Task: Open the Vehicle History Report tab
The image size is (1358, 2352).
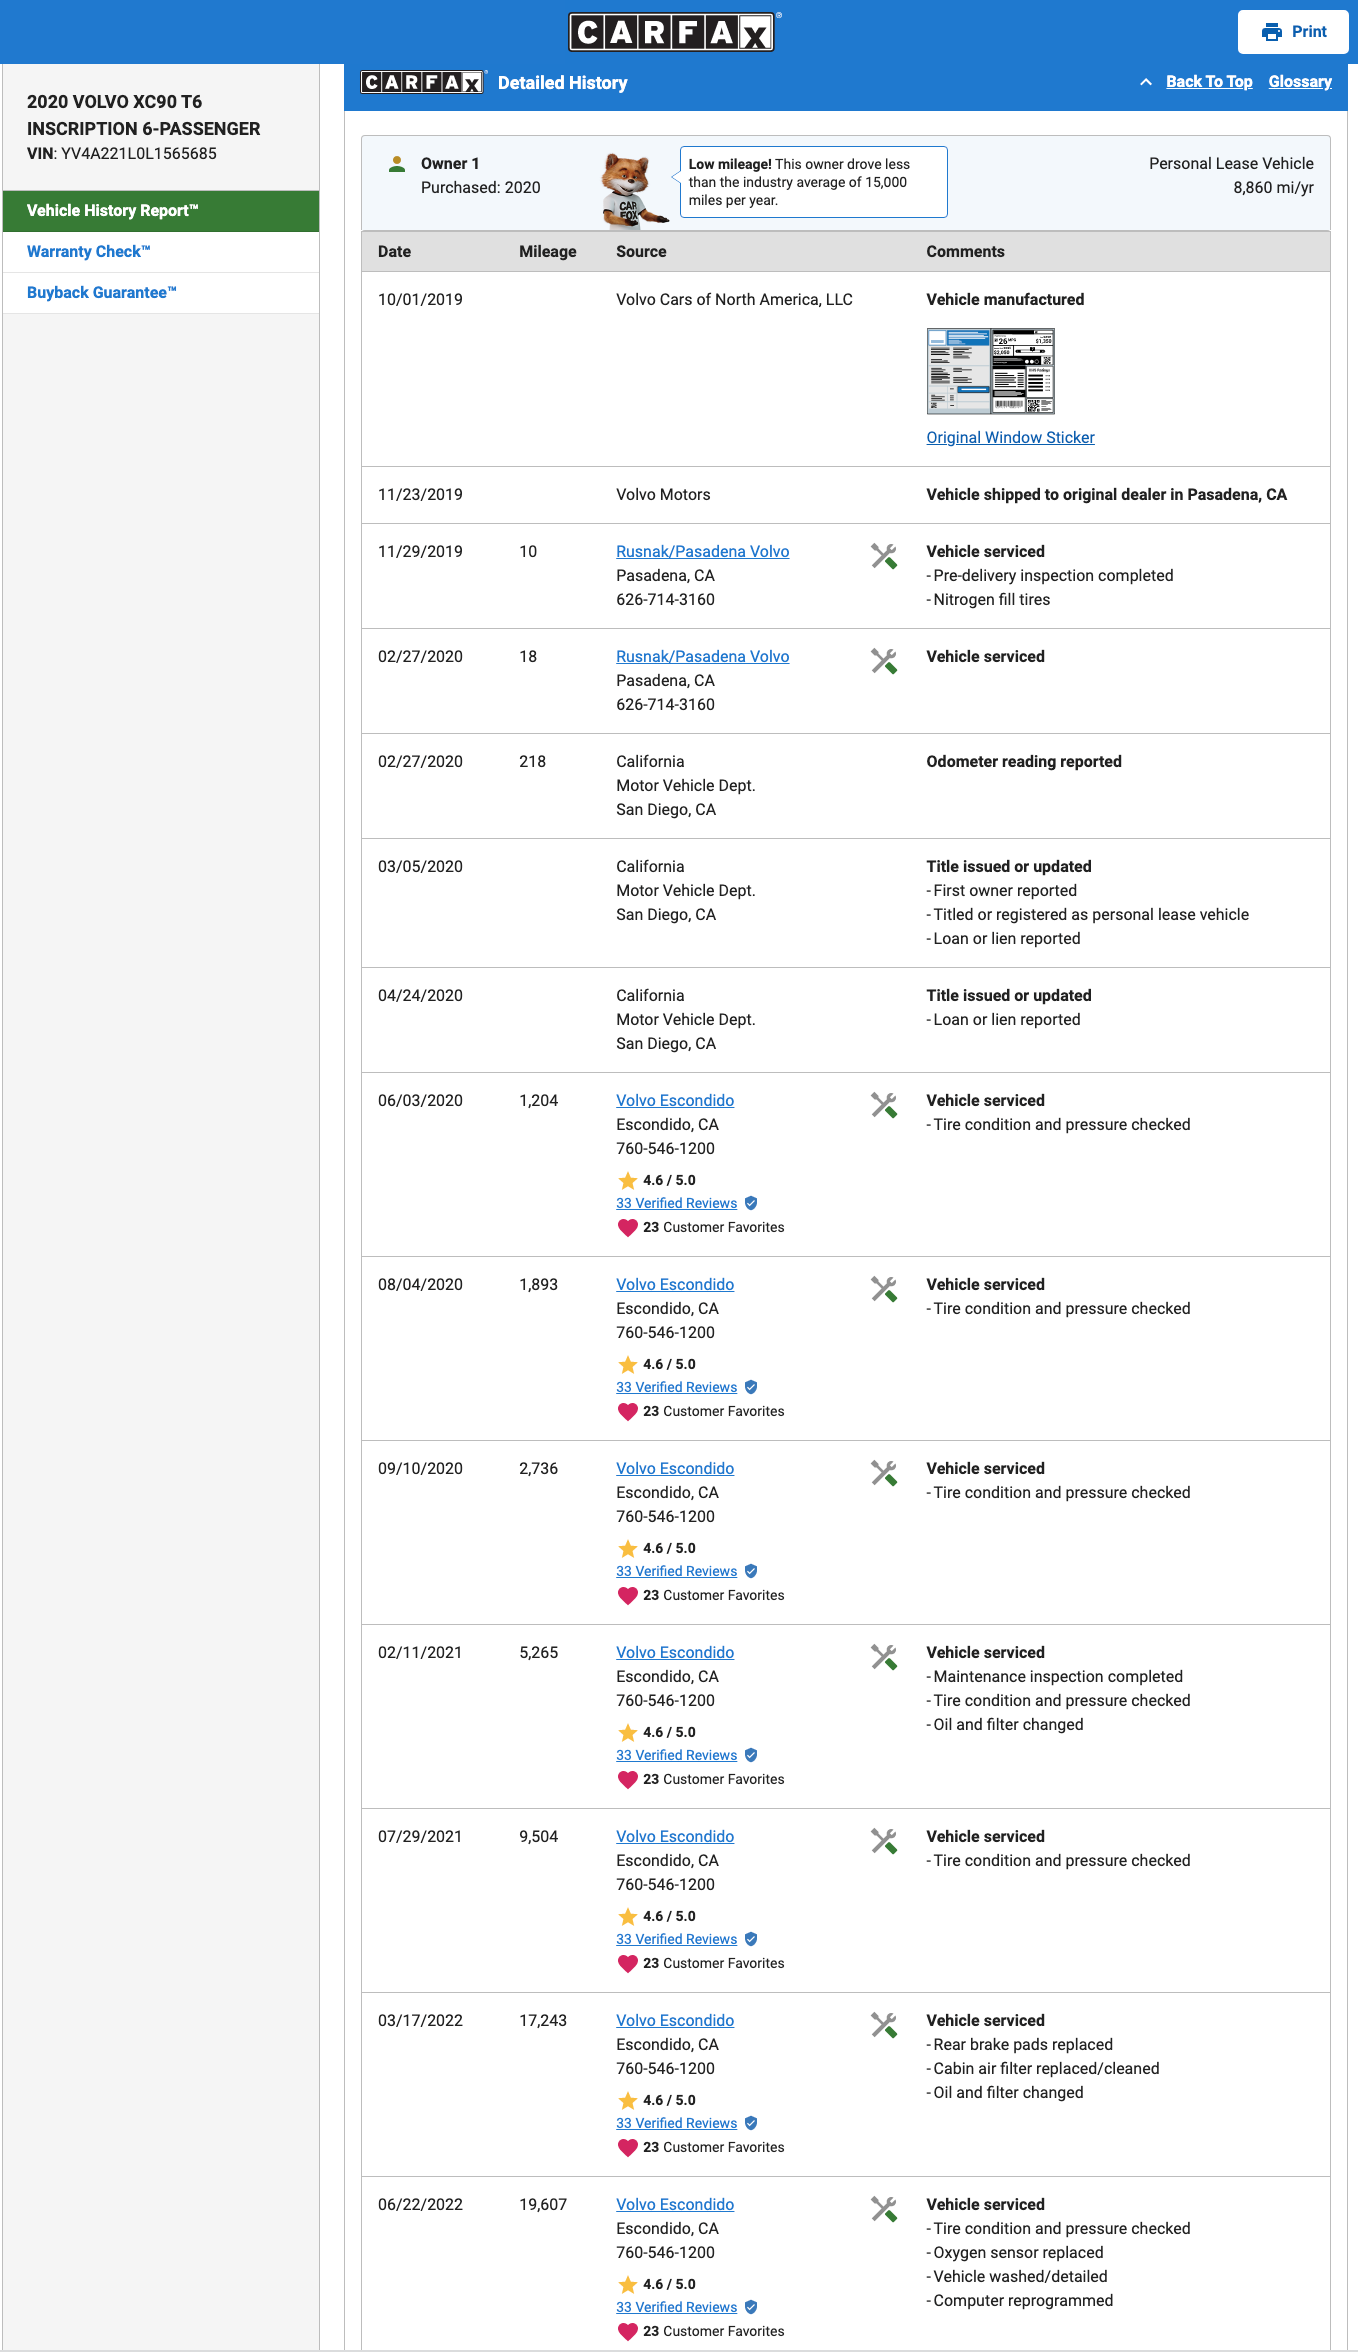Action: 161,211
